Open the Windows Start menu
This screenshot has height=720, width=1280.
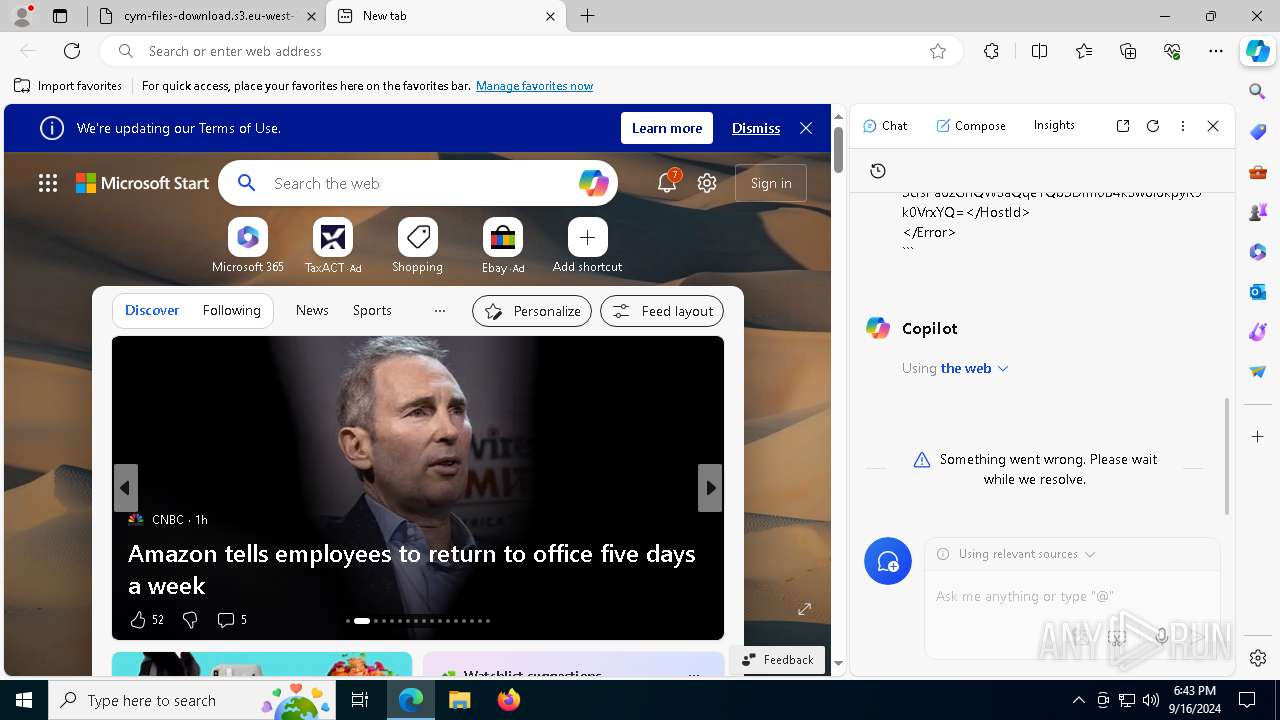coord(24,700)
